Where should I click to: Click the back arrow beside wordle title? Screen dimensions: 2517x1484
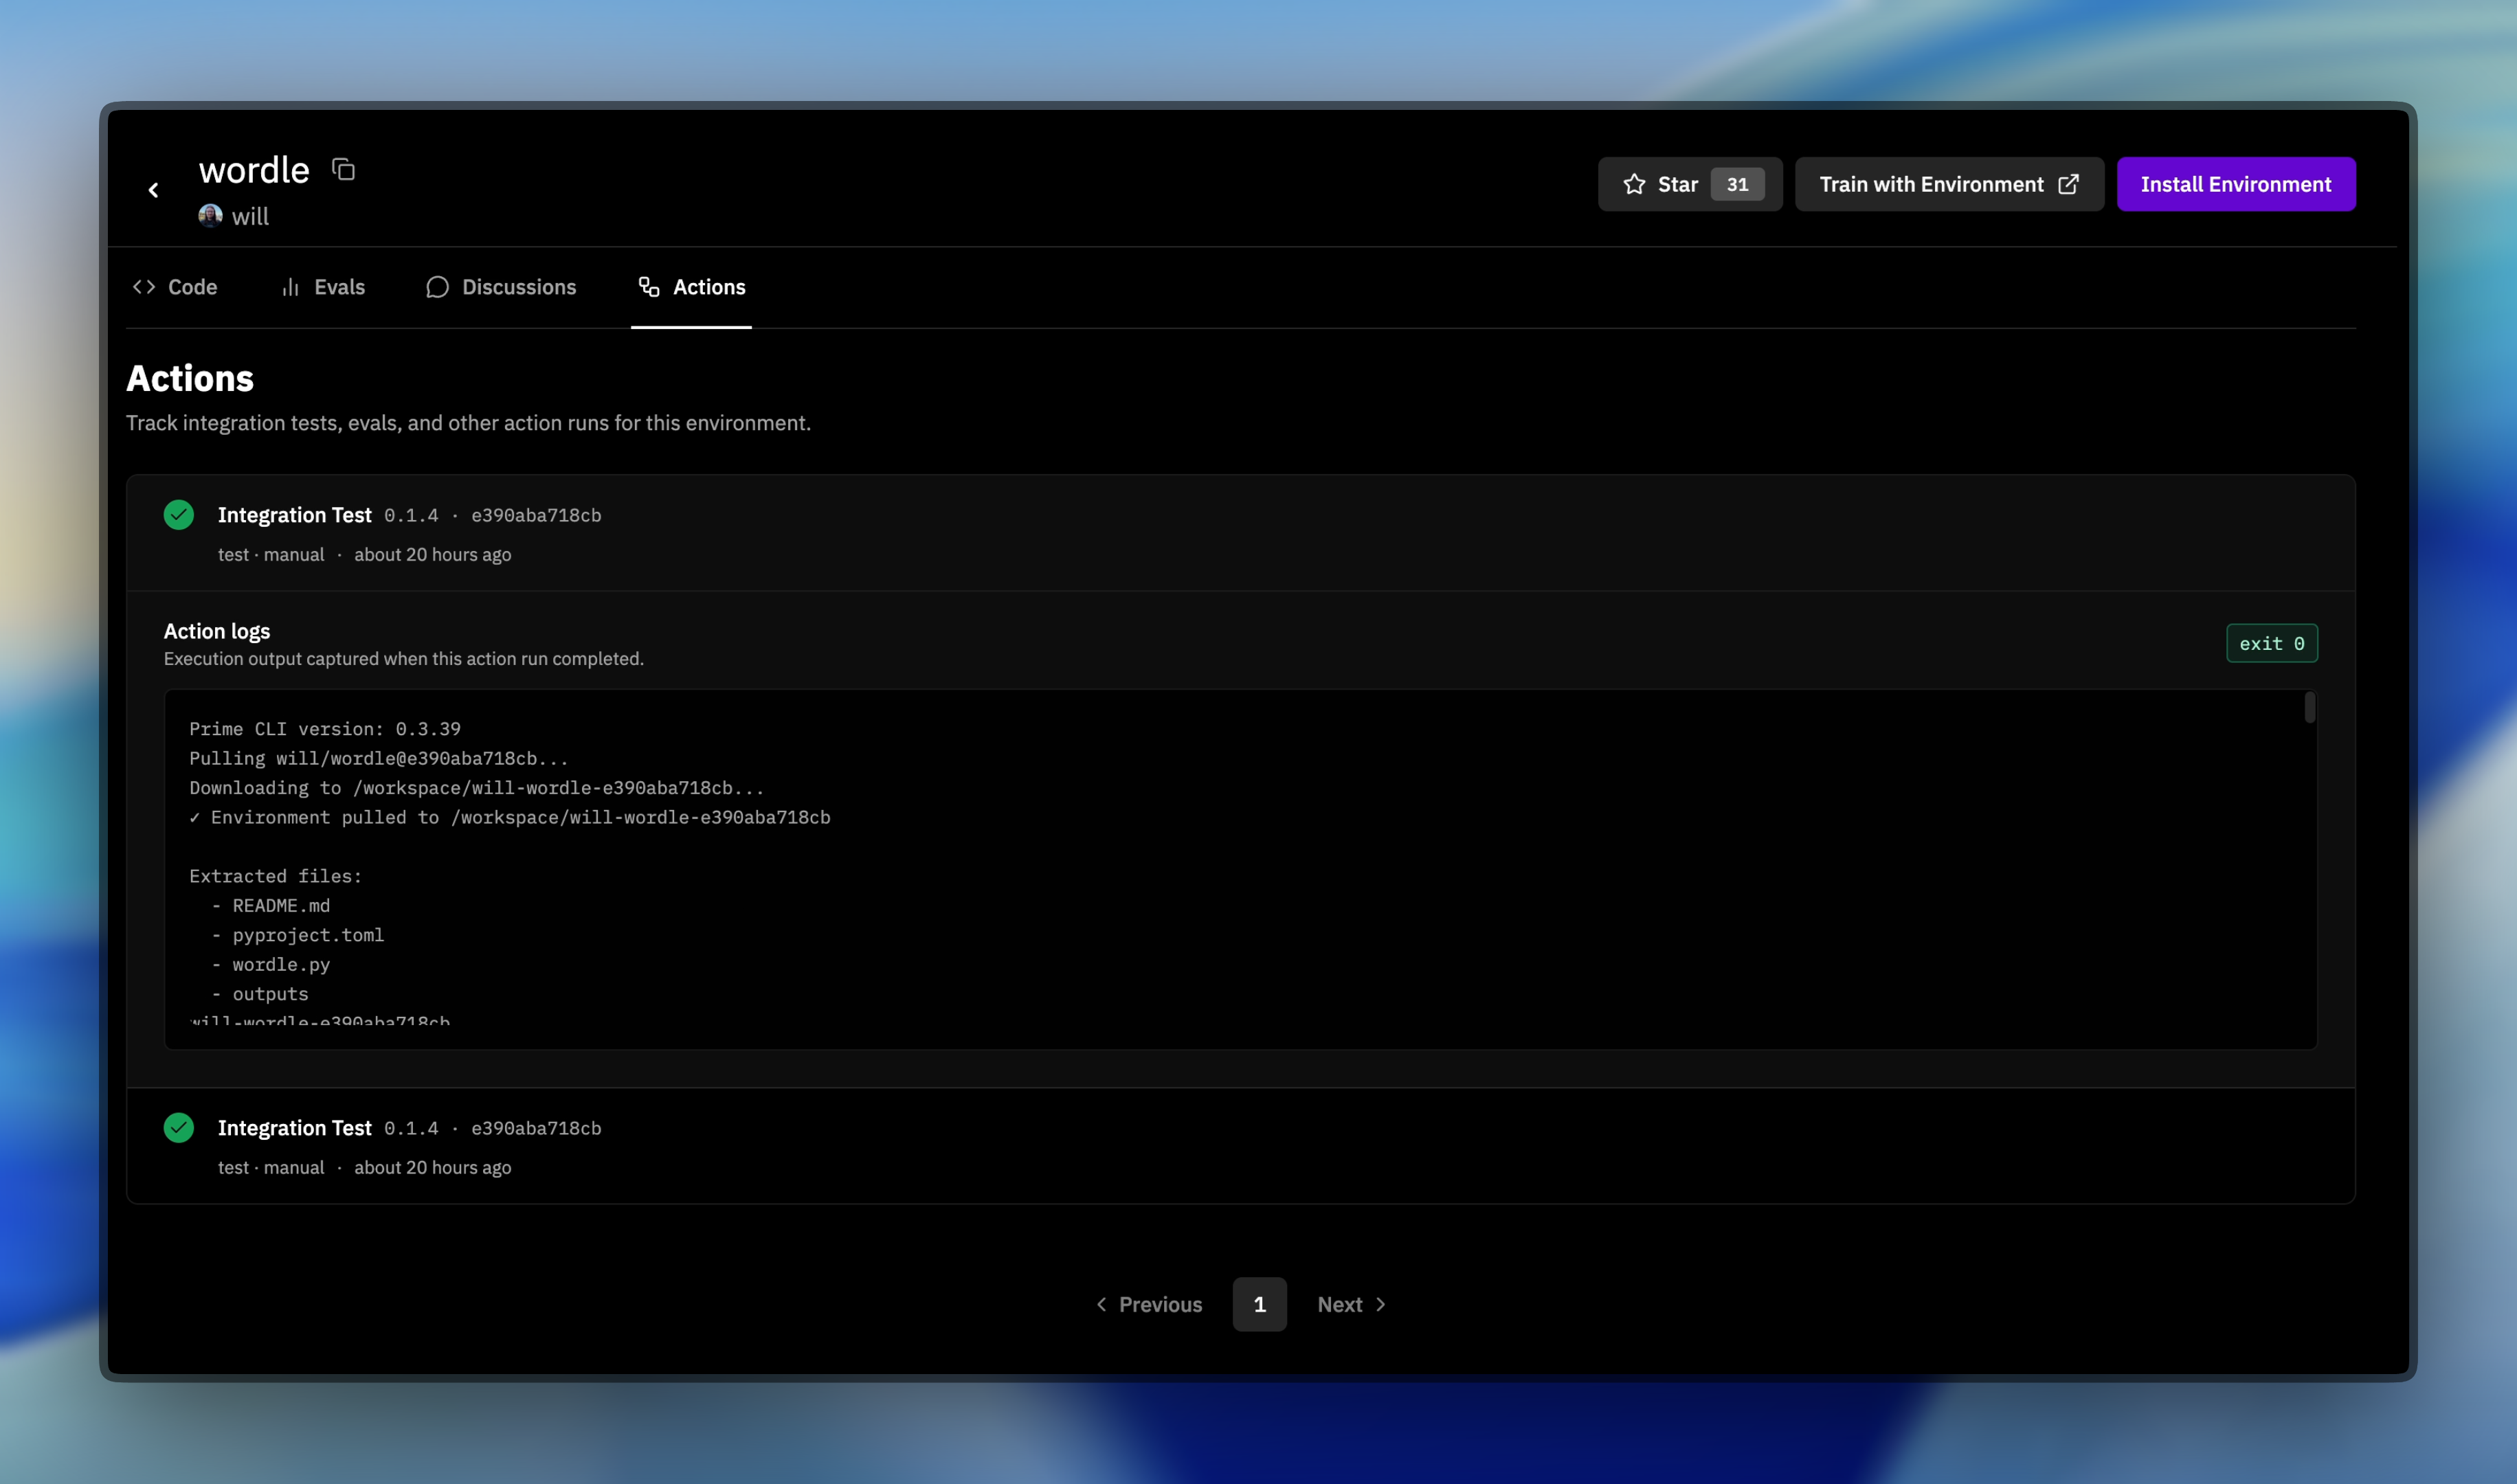coord(153,190)
